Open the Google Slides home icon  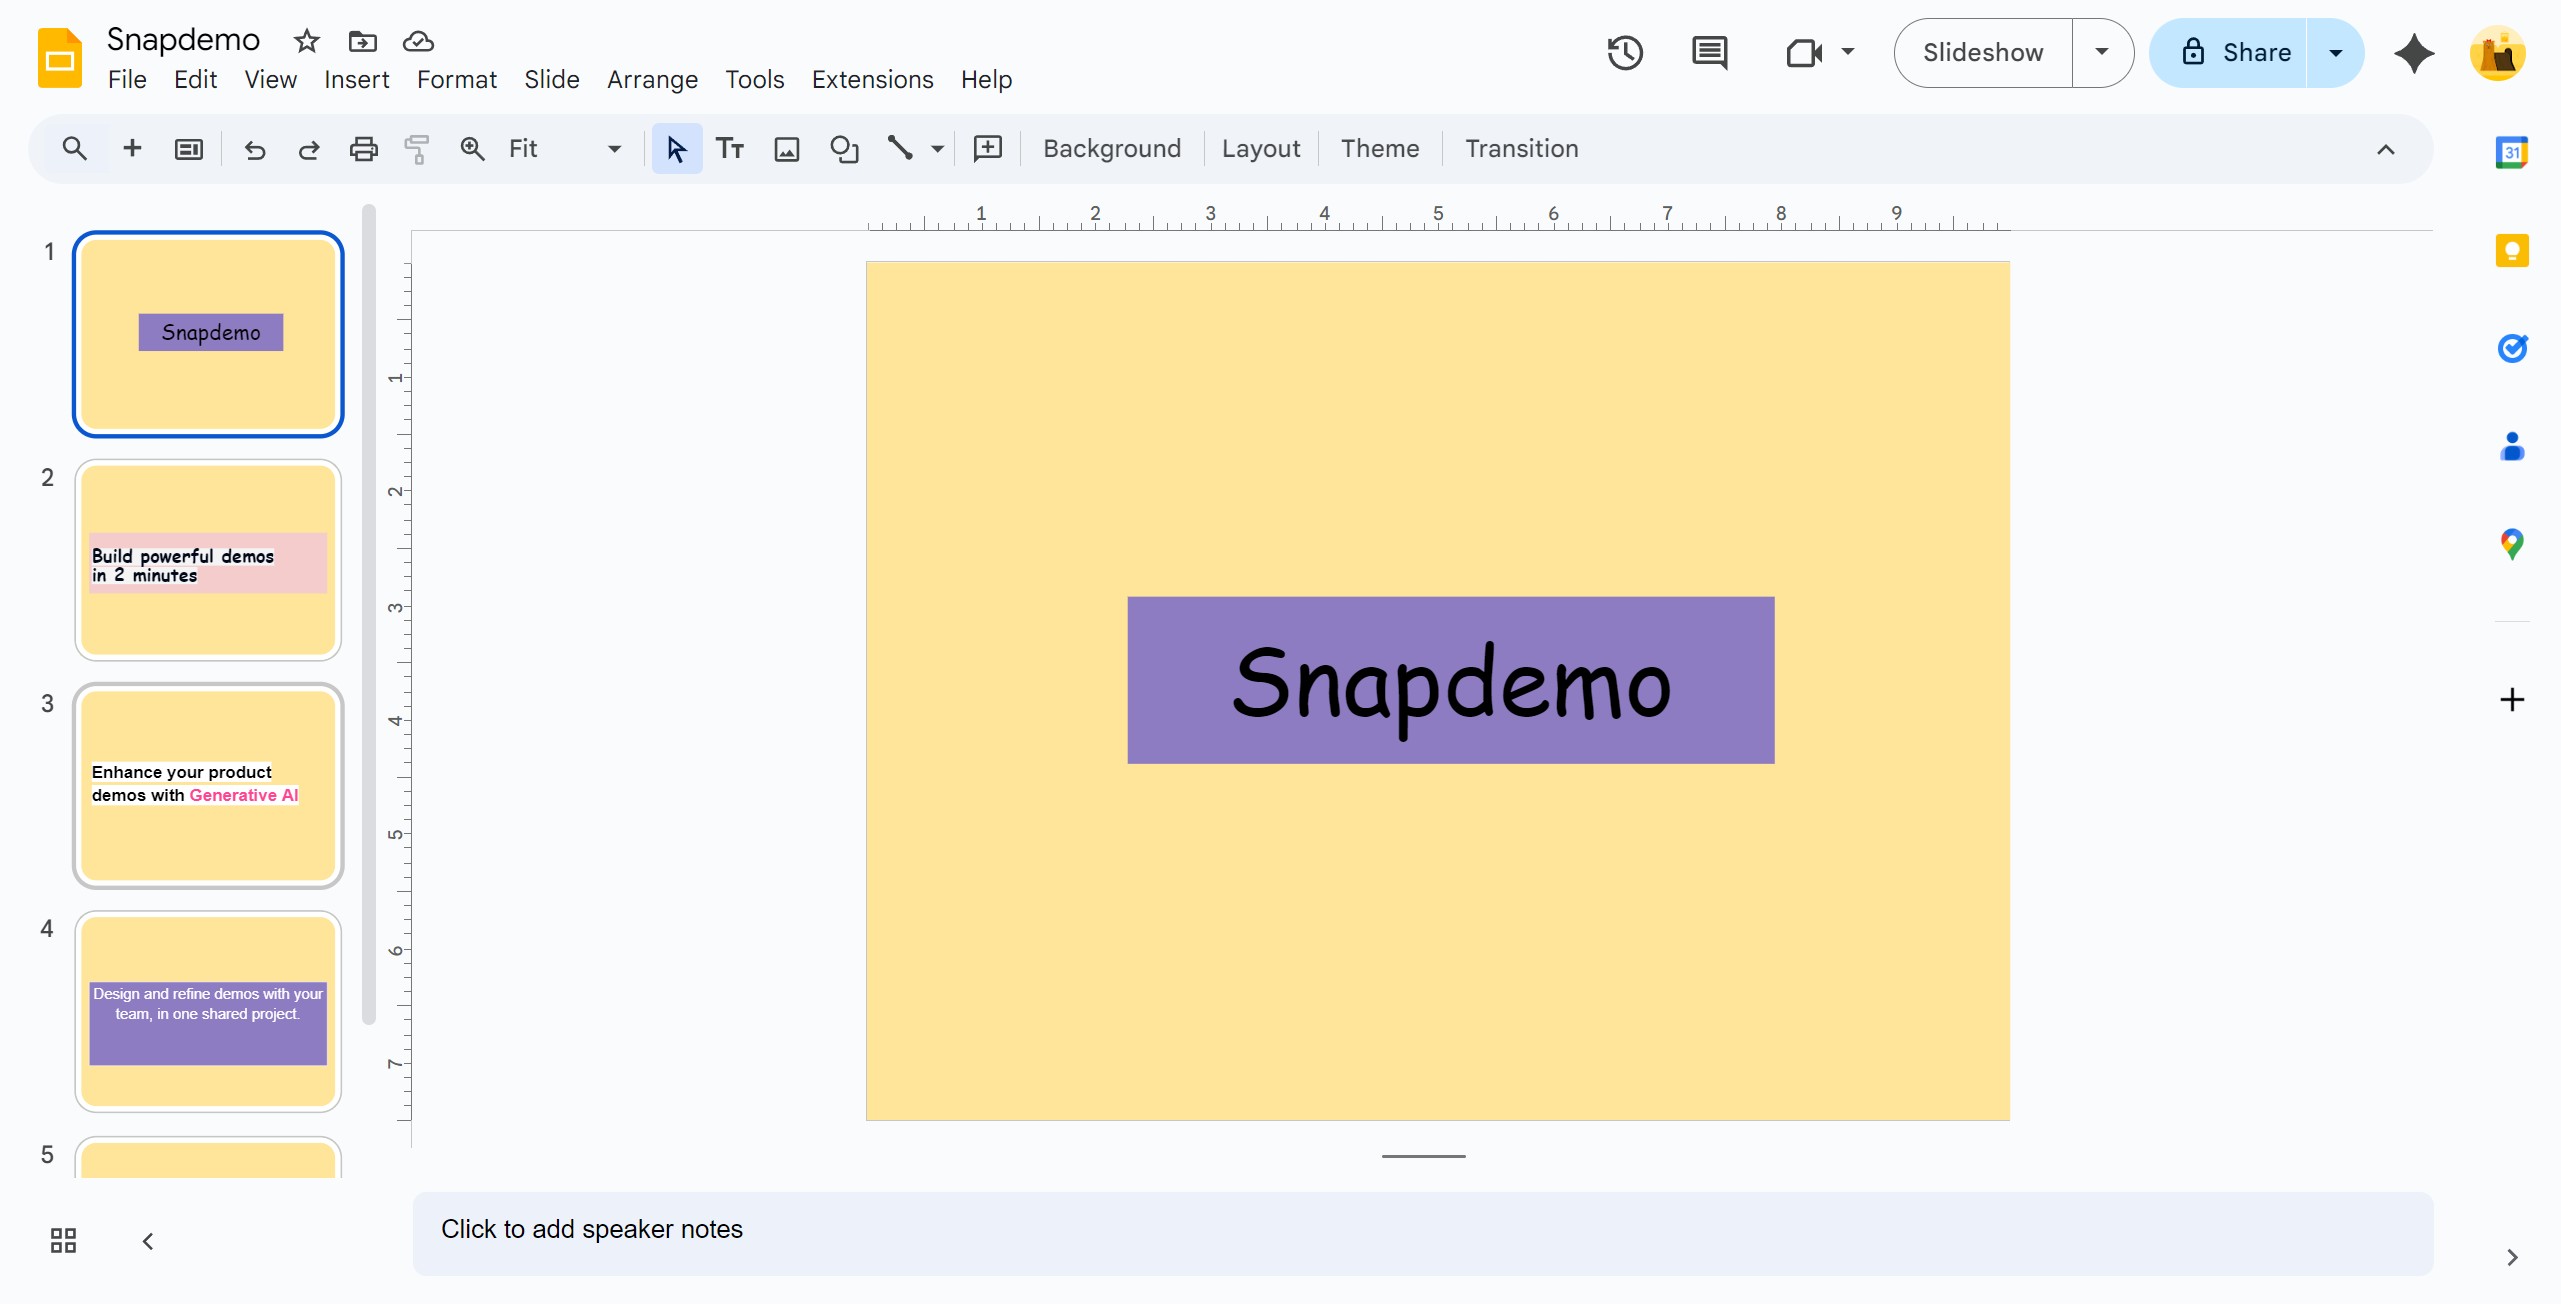[x=60, y=58]
